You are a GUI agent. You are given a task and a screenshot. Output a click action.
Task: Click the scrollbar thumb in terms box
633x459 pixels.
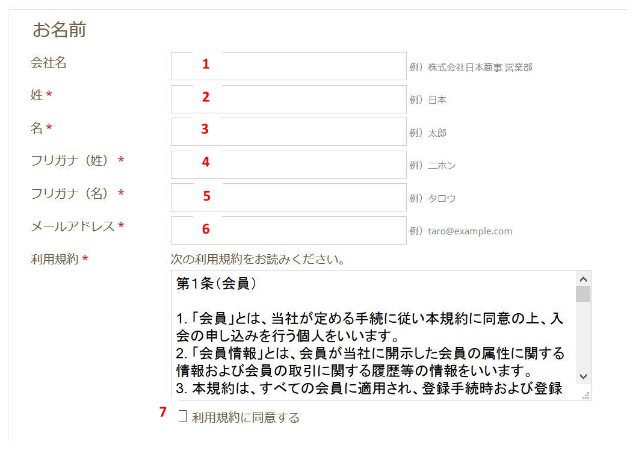[x=583, y=294]
